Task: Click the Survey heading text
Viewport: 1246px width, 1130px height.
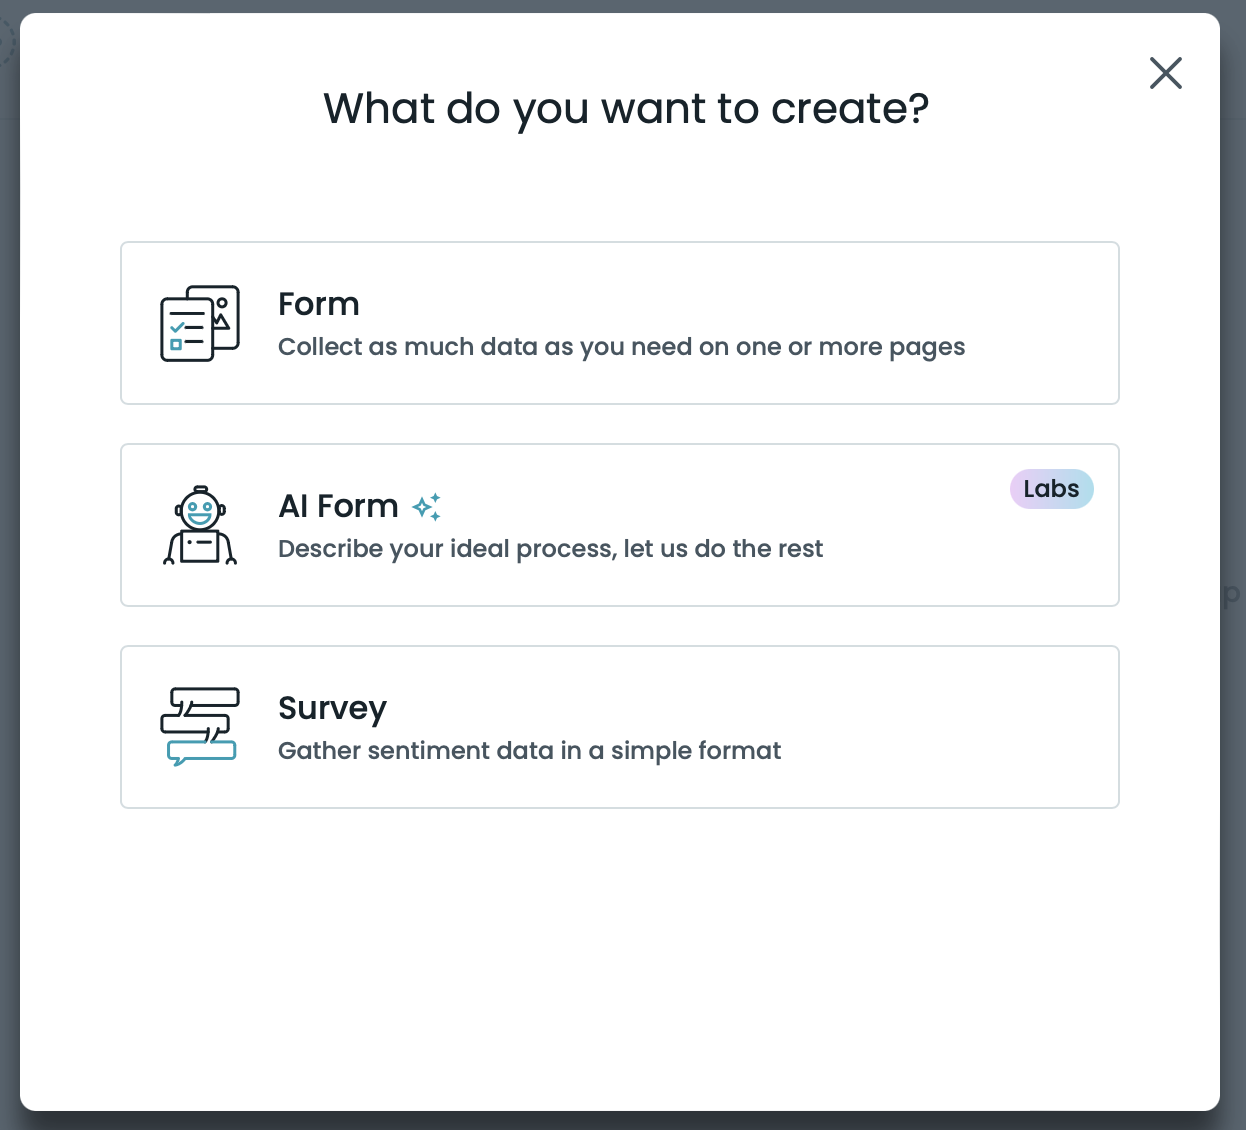Action: click(x=332, y=708)
